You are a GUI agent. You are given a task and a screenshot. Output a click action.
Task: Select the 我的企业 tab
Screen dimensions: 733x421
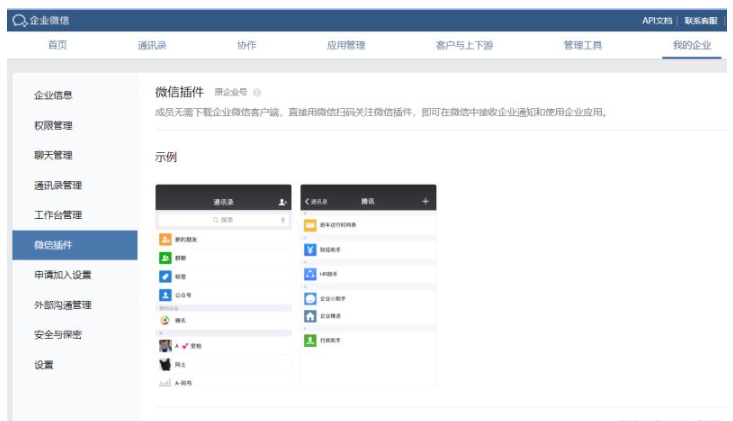[691, 45]
